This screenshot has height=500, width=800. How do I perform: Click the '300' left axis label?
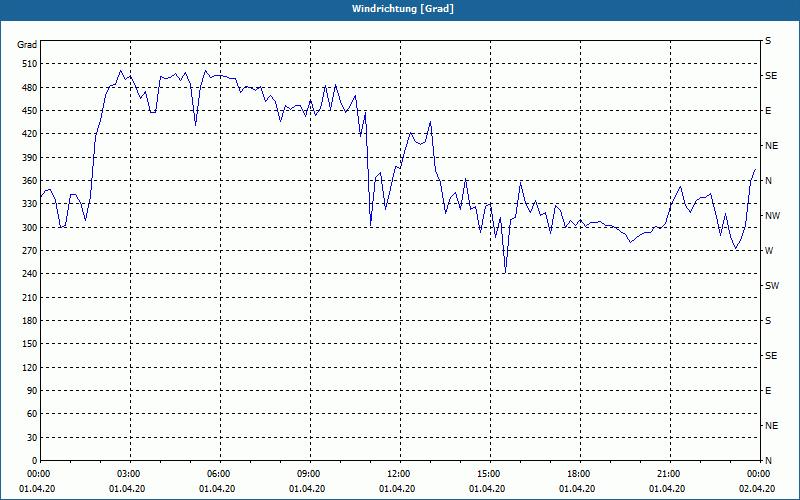click(x=30, y=227)
